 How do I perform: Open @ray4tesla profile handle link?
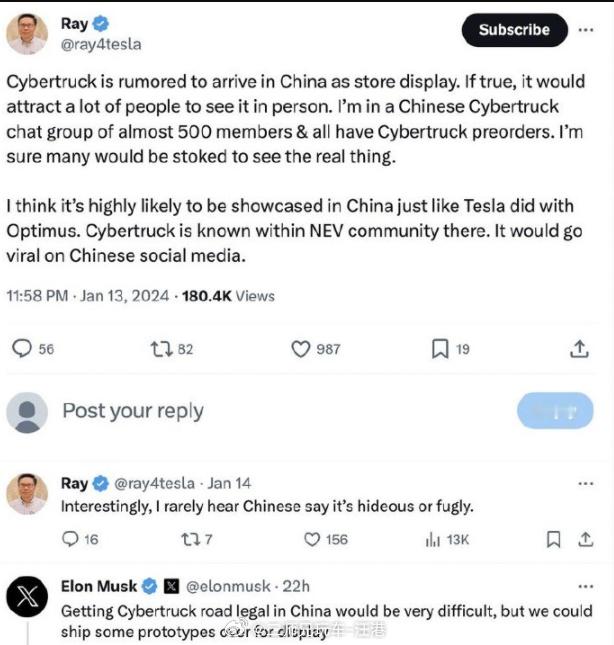(101, 44)
